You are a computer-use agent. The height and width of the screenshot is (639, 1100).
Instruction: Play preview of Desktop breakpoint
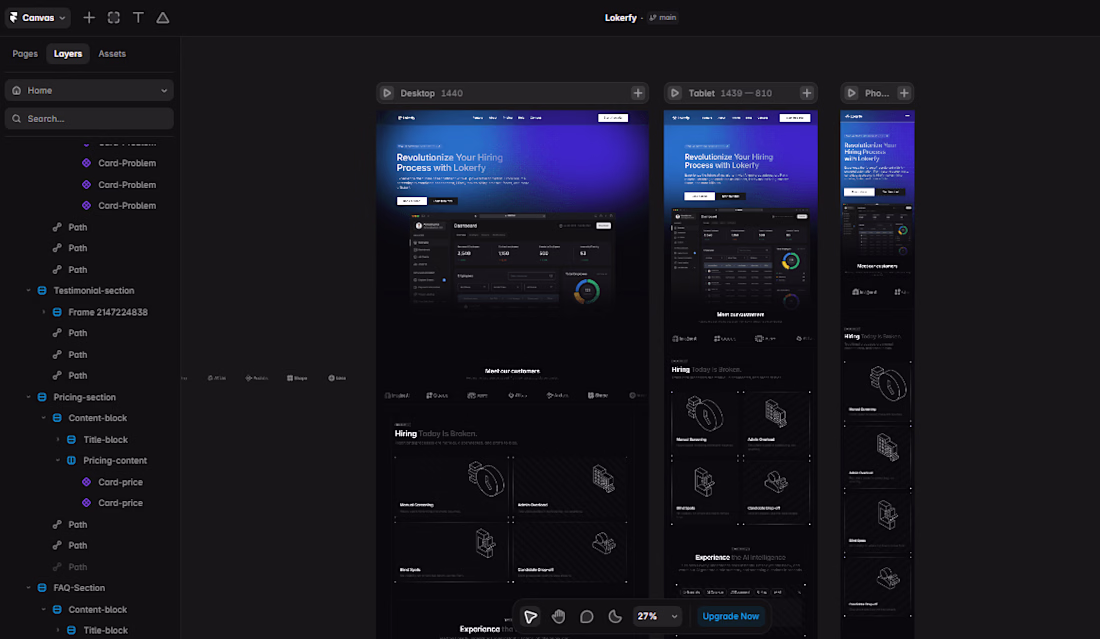[387, 93]
